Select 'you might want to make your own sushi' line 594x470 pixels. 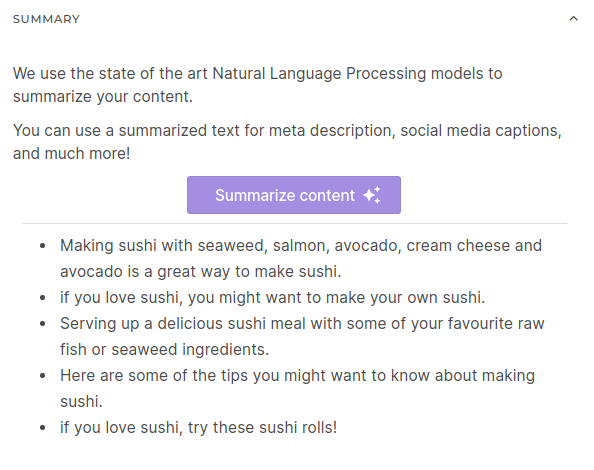coord(272,298)
